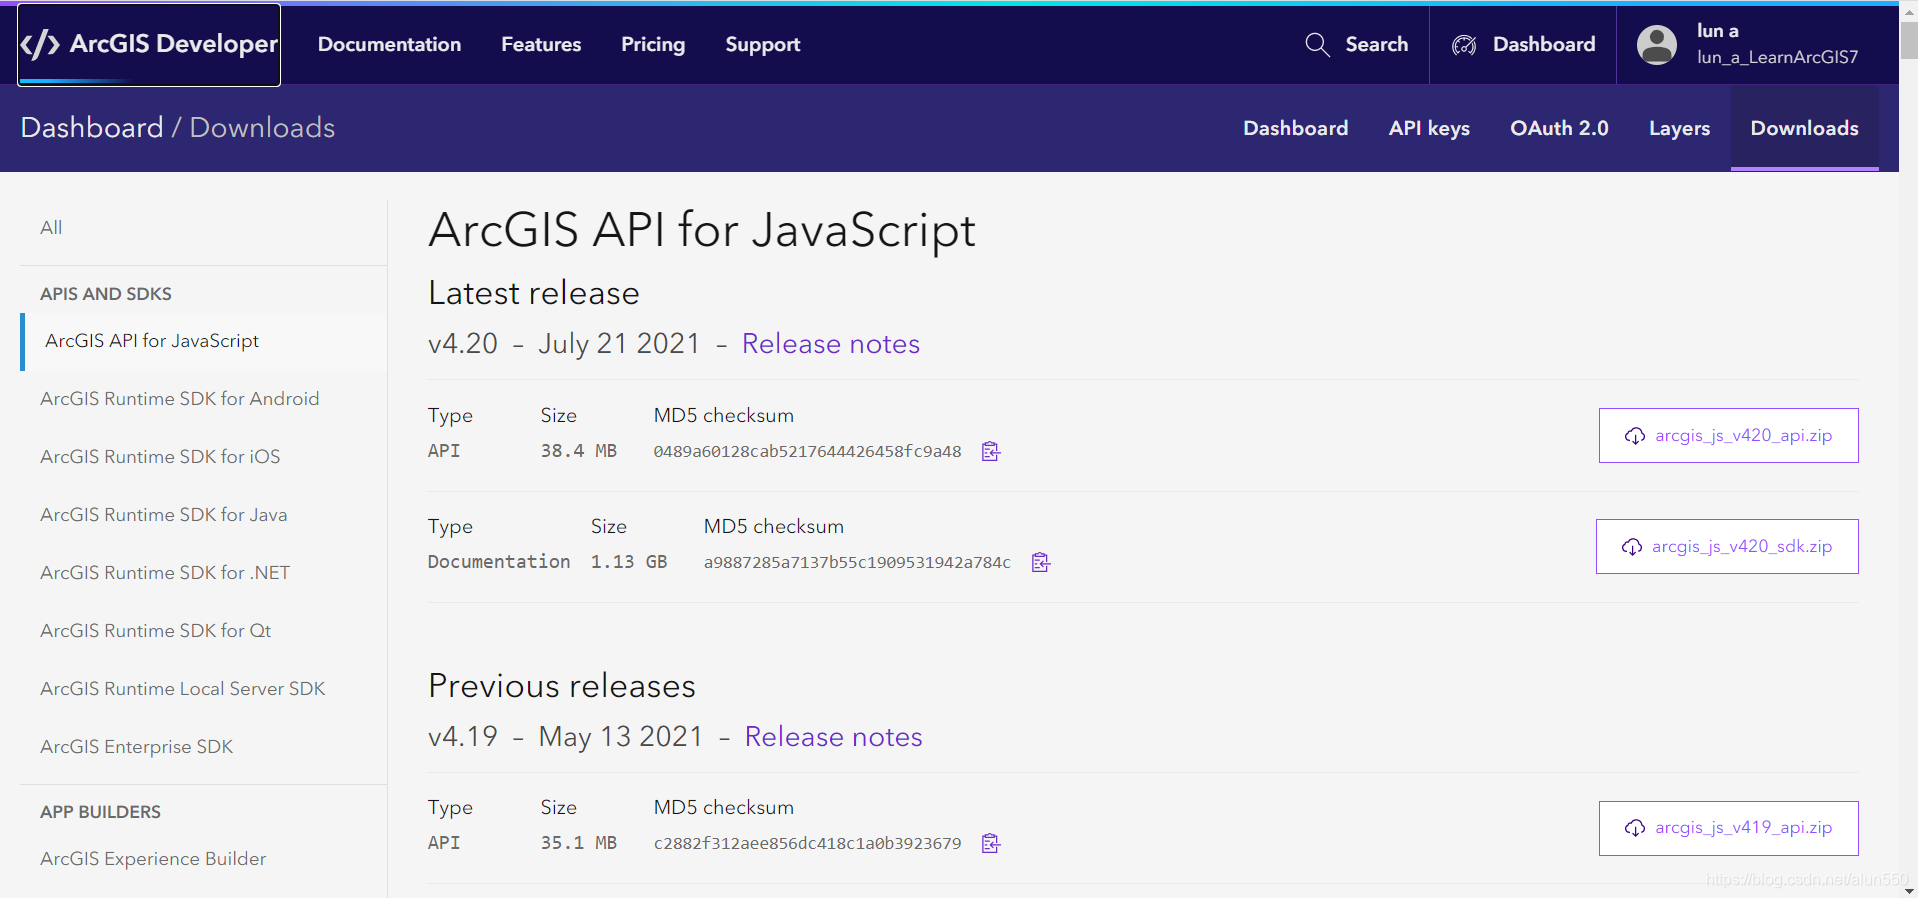The width and height of the screenshot is (1918, 898).
Task: Select ArcGIS API for JavaScript in sidebar
Action: coord(203,341)
